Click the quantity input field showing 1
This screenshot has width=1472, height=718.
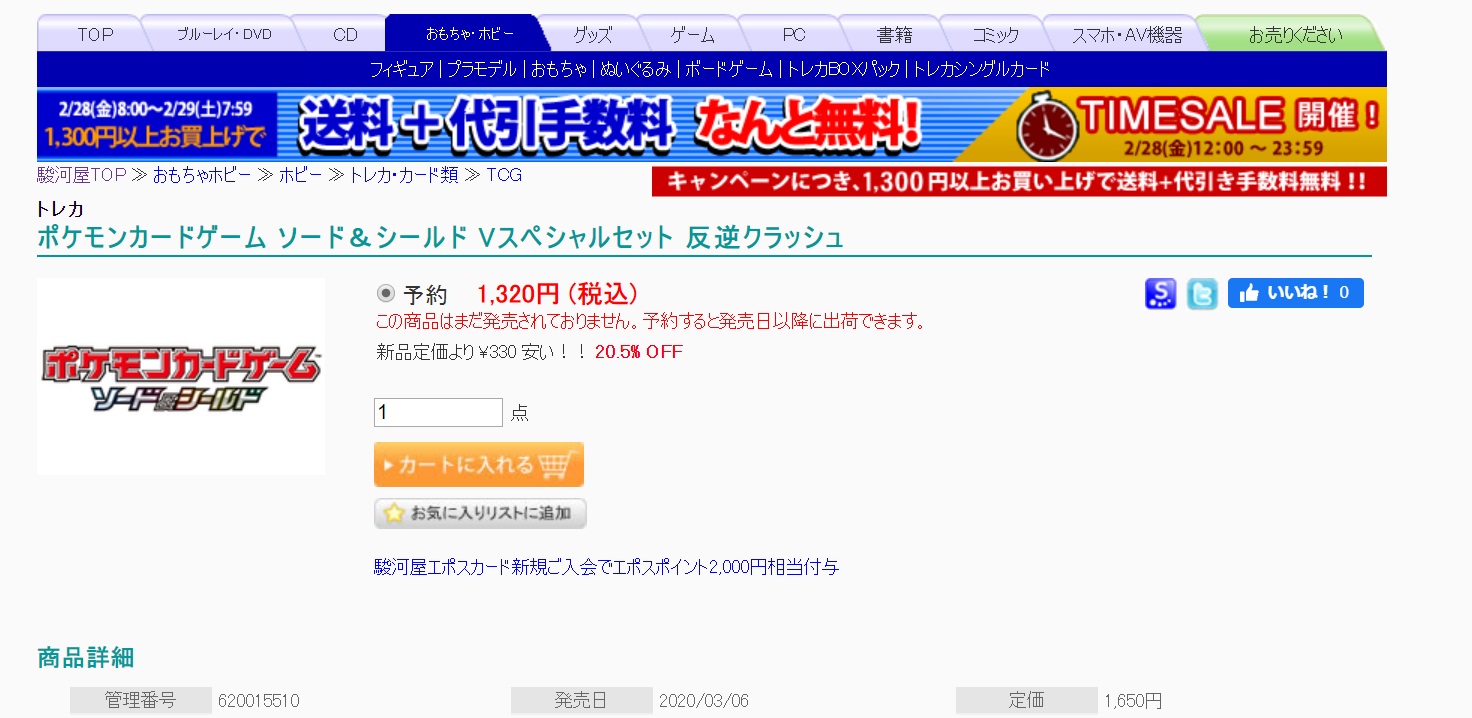[x=437, y=412]
